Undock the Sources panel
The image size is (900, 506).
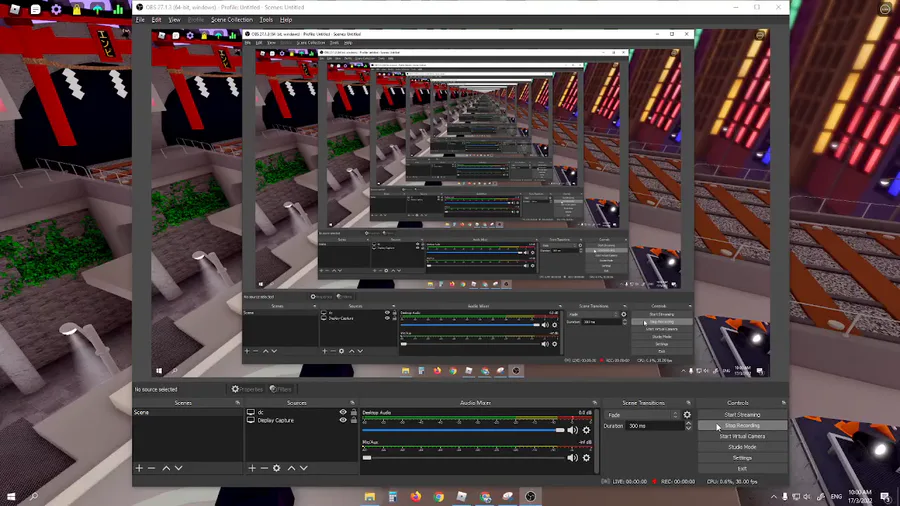(352, 403)
